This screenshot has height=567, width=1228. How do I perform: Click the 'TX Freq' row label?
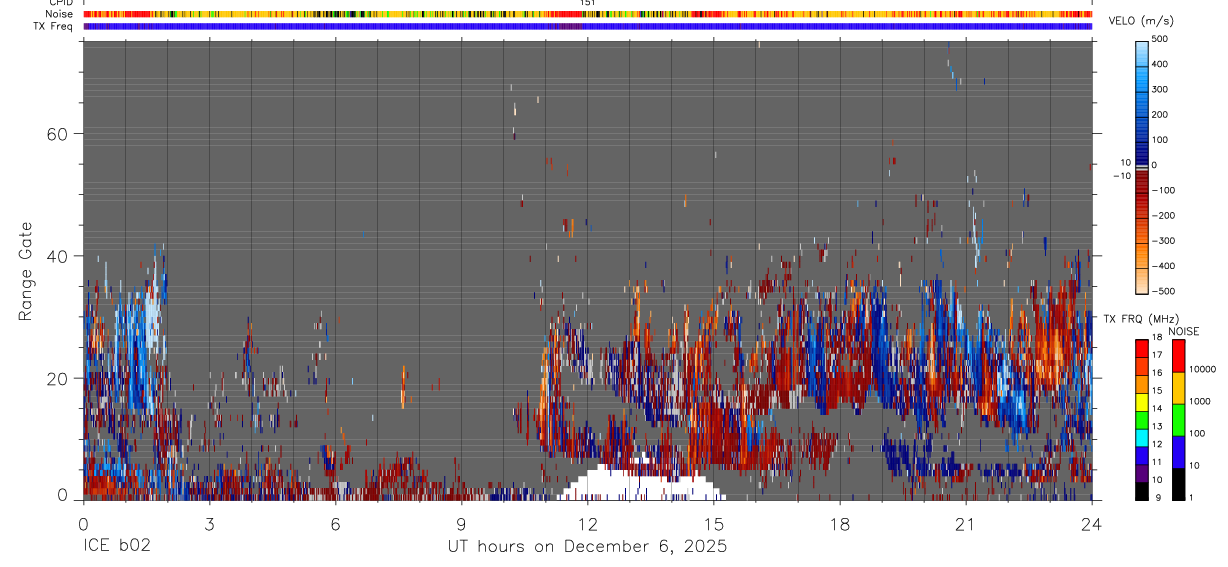(54, 26)
